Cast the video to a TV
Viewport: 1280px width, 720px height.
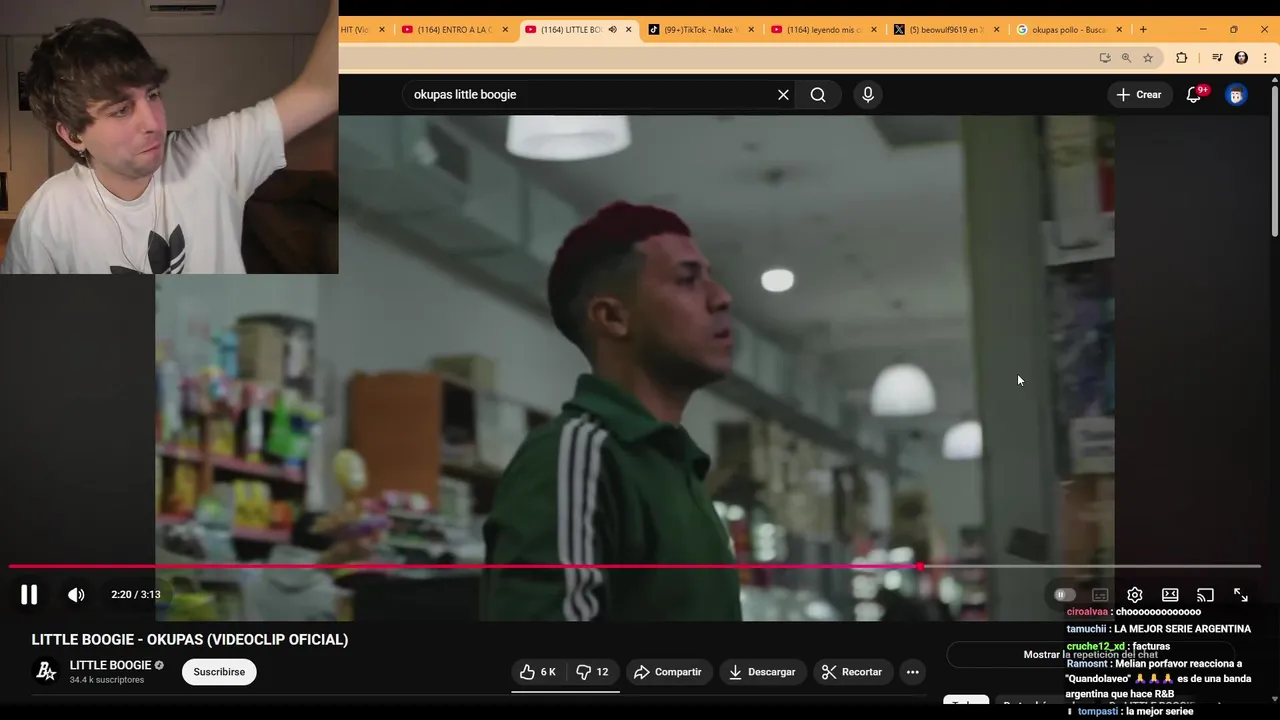coord(1205,595)
